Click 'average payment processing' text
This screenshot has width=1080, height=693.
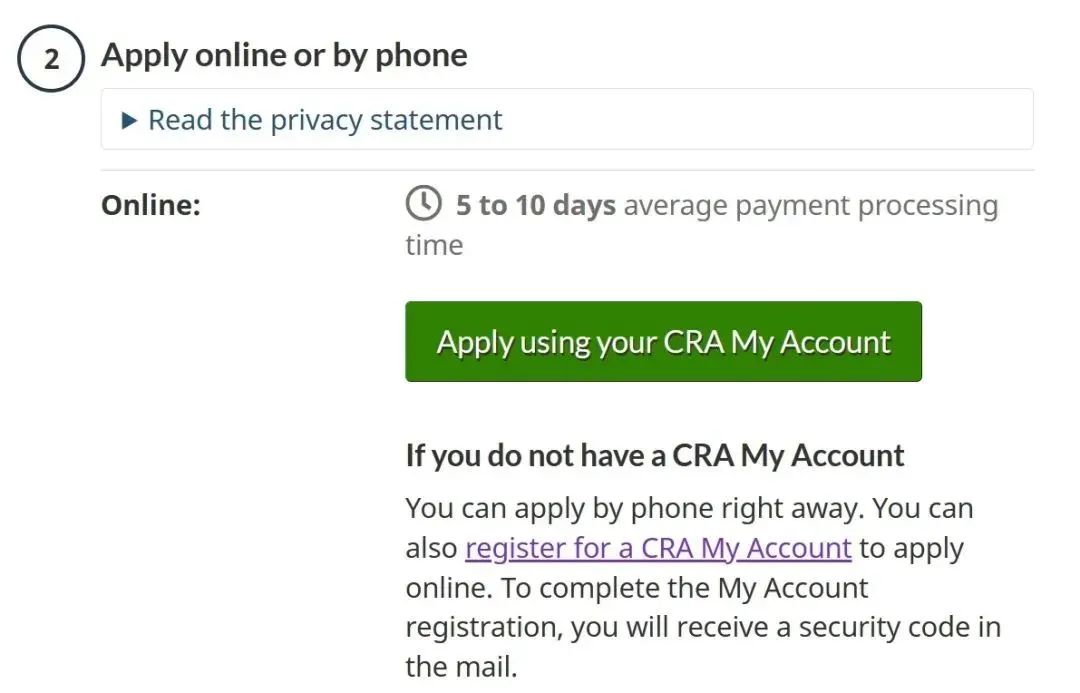(x=811, y=205)
